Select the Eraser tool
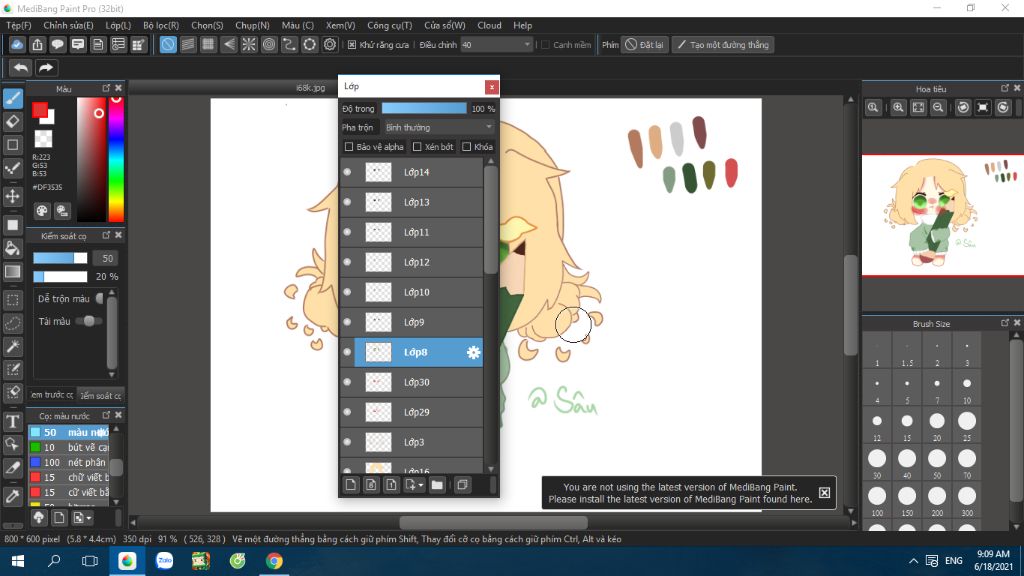The width and height of the screenshot is (1024, 576). pos(12,121)
